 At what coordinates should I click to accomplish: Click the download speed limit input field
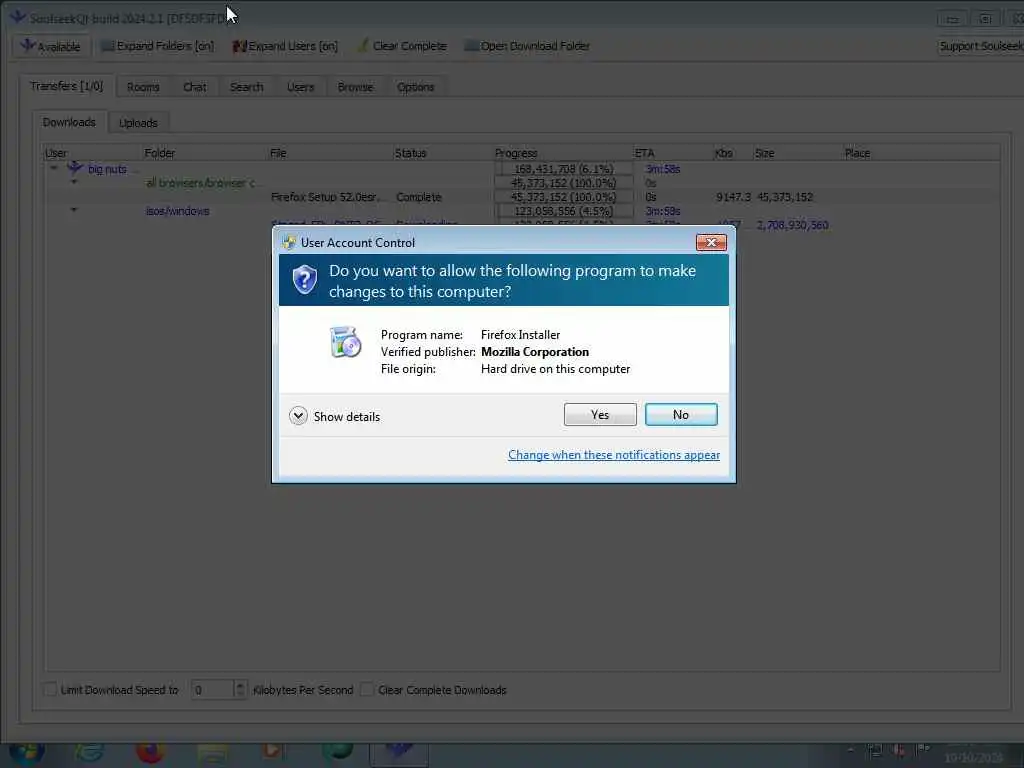point(212,690)
